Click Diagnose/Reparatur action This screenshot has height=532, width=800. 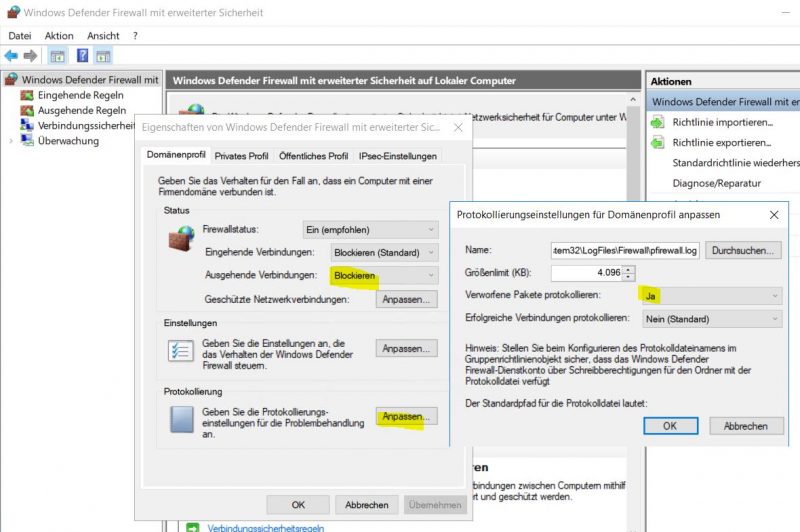point(716,183)
